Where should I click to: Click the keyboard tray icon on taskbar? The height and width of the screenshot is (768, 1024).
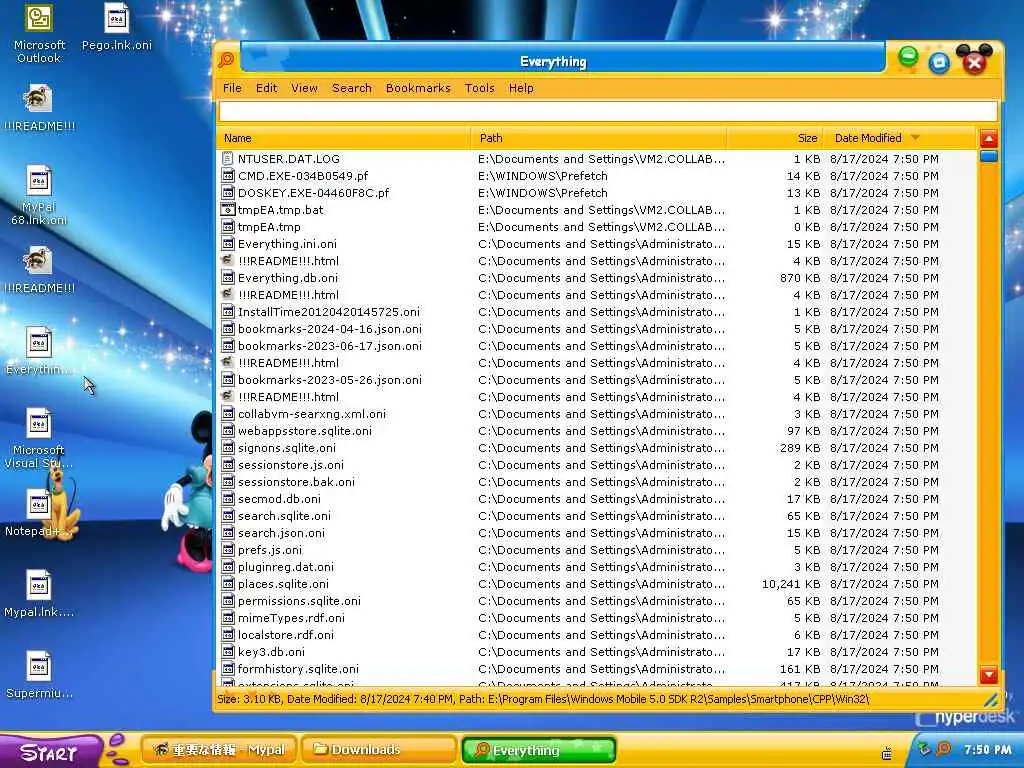pyautogui.click(x=887, y=754)
